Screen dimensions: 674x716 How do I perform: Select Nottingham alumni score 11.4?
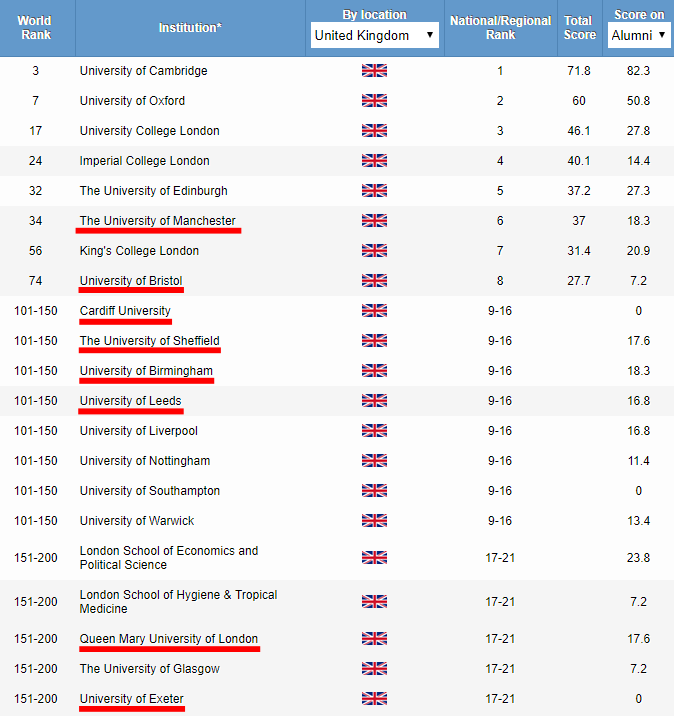tap(638, 461)
